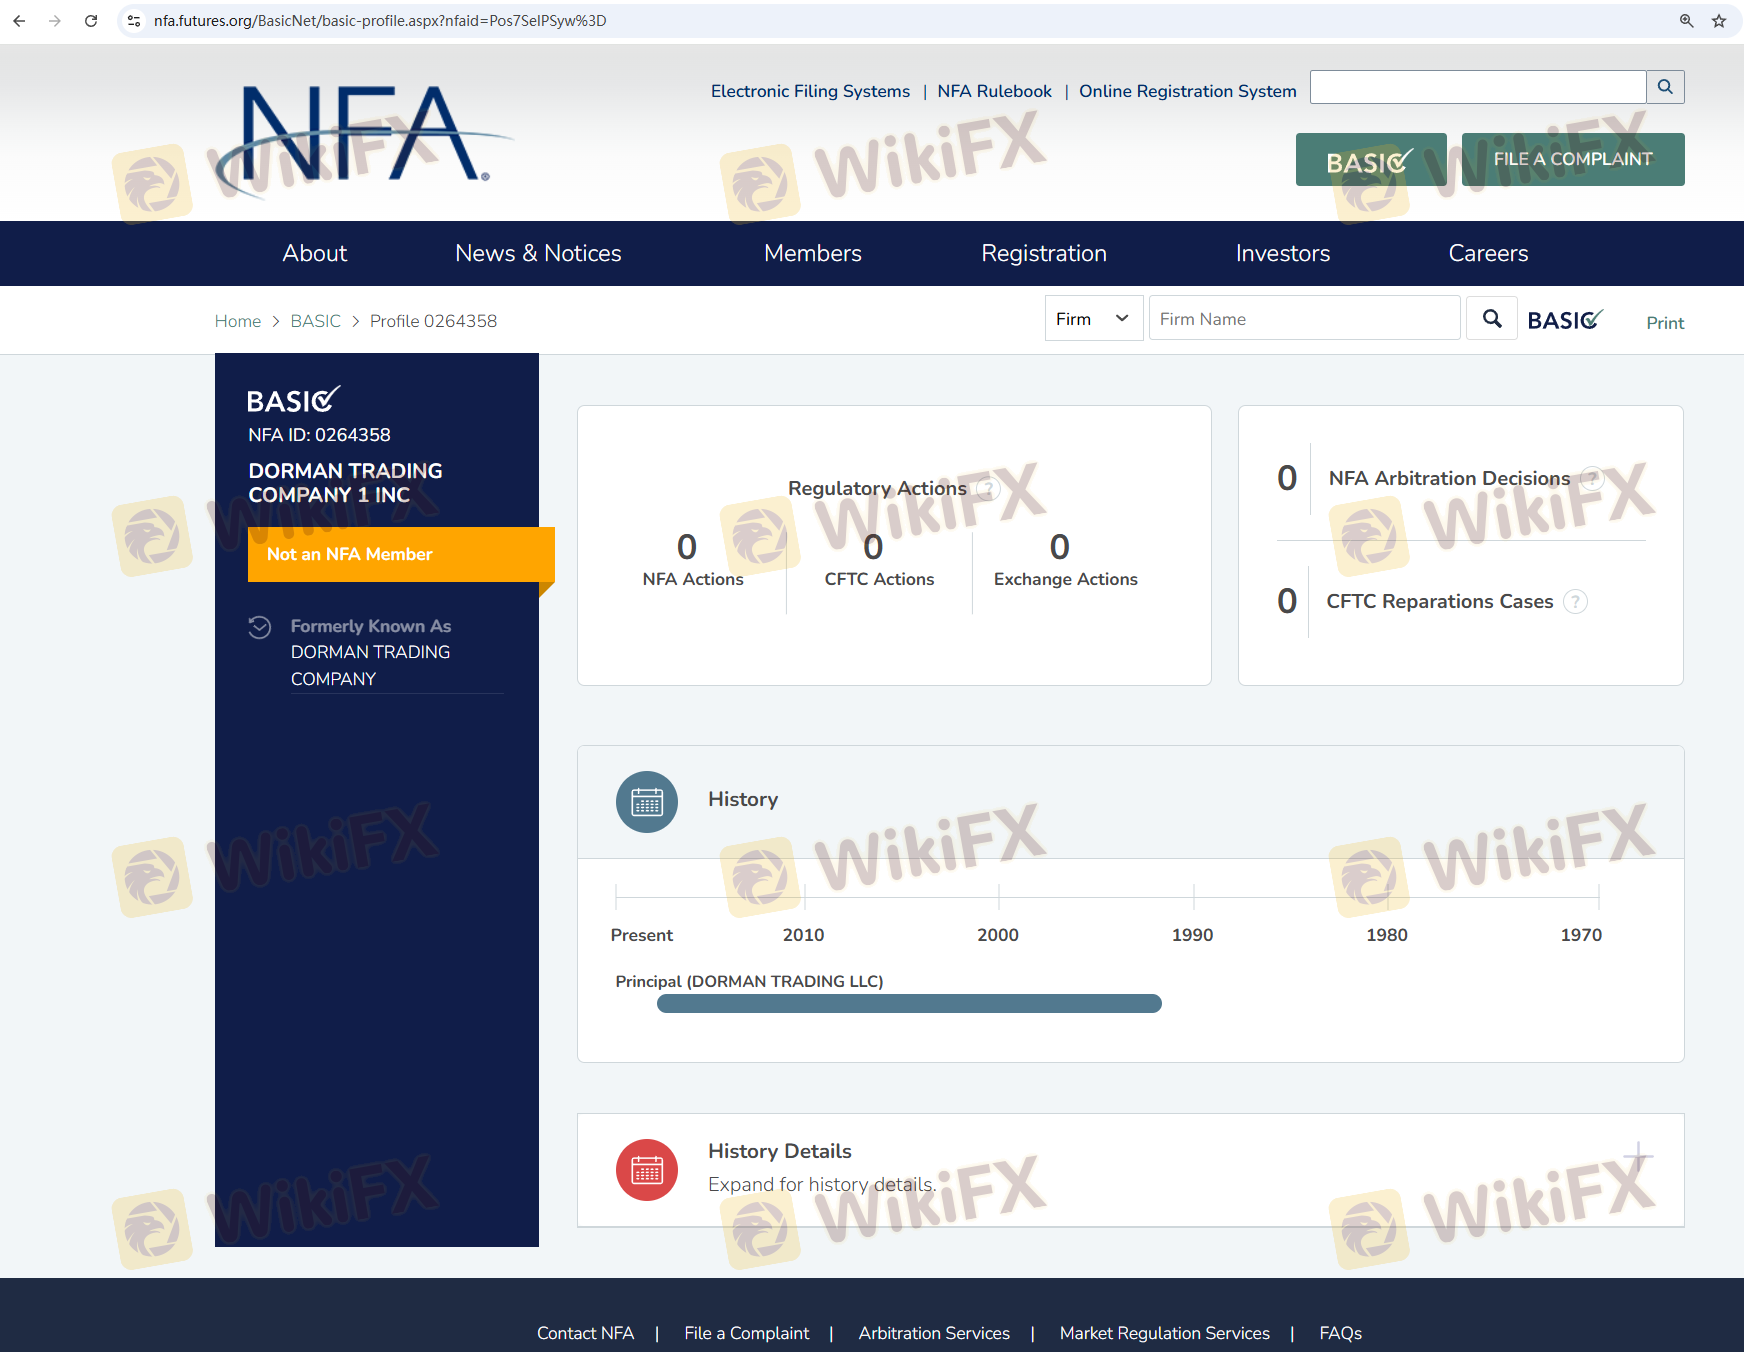Go to BASIC breadcrumb link
This screenshot has height=1352, width=1744.
tap(315, 321)
